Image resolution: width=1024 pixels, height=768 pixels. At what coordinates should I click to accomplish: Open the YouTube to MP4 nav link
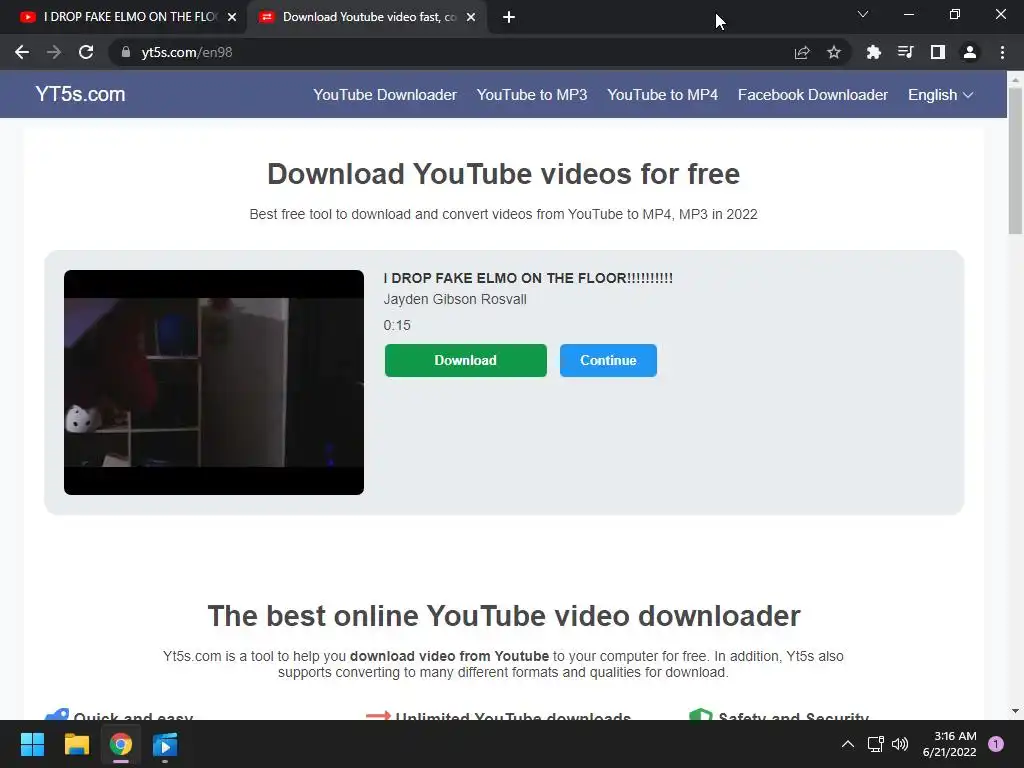coord(662,95)
